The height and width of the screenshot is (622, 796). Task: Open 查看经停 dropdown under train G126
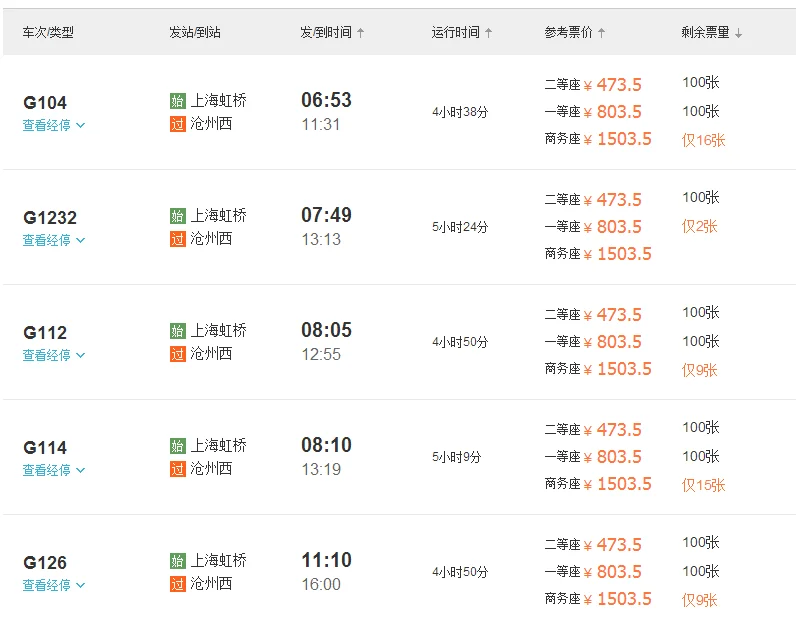pos(54,585)
